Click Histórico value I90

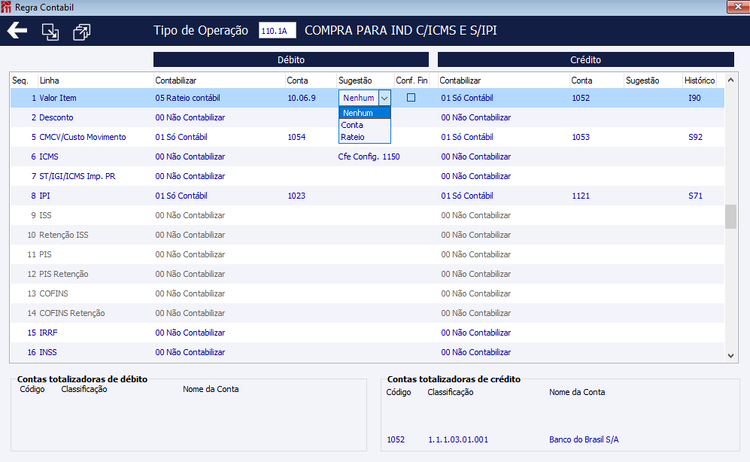click(x=695, y=98)
